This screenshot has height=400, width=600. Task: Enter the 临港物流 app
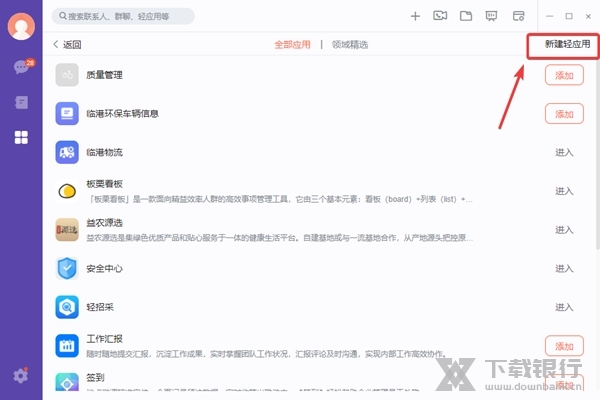click(564, 152)
